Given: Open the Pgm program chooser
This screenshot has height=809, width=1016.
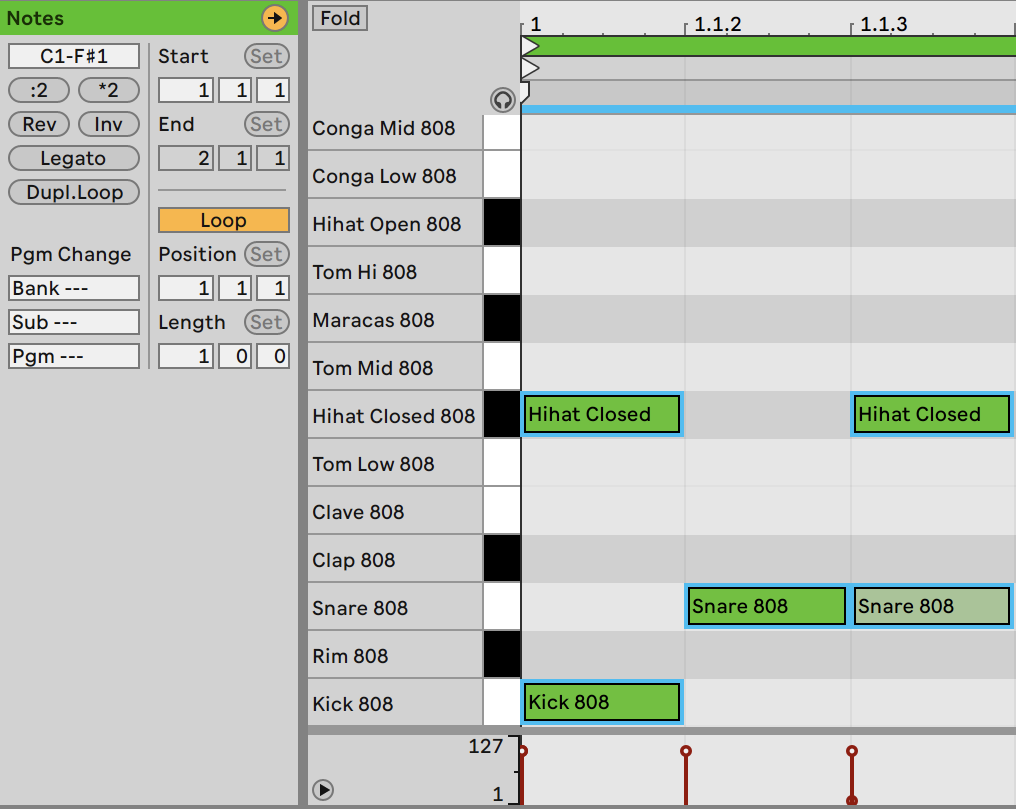Looking at the screenshot, I should (x=74, y=356).
